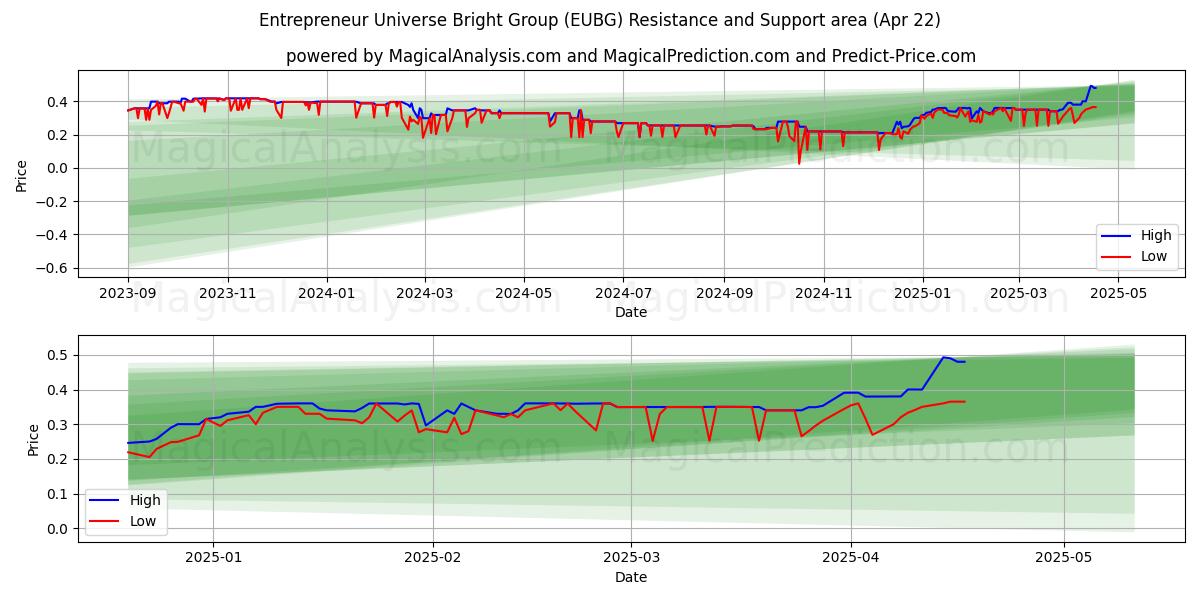Click the 2023-11 x-axis label

pos(228,294)
